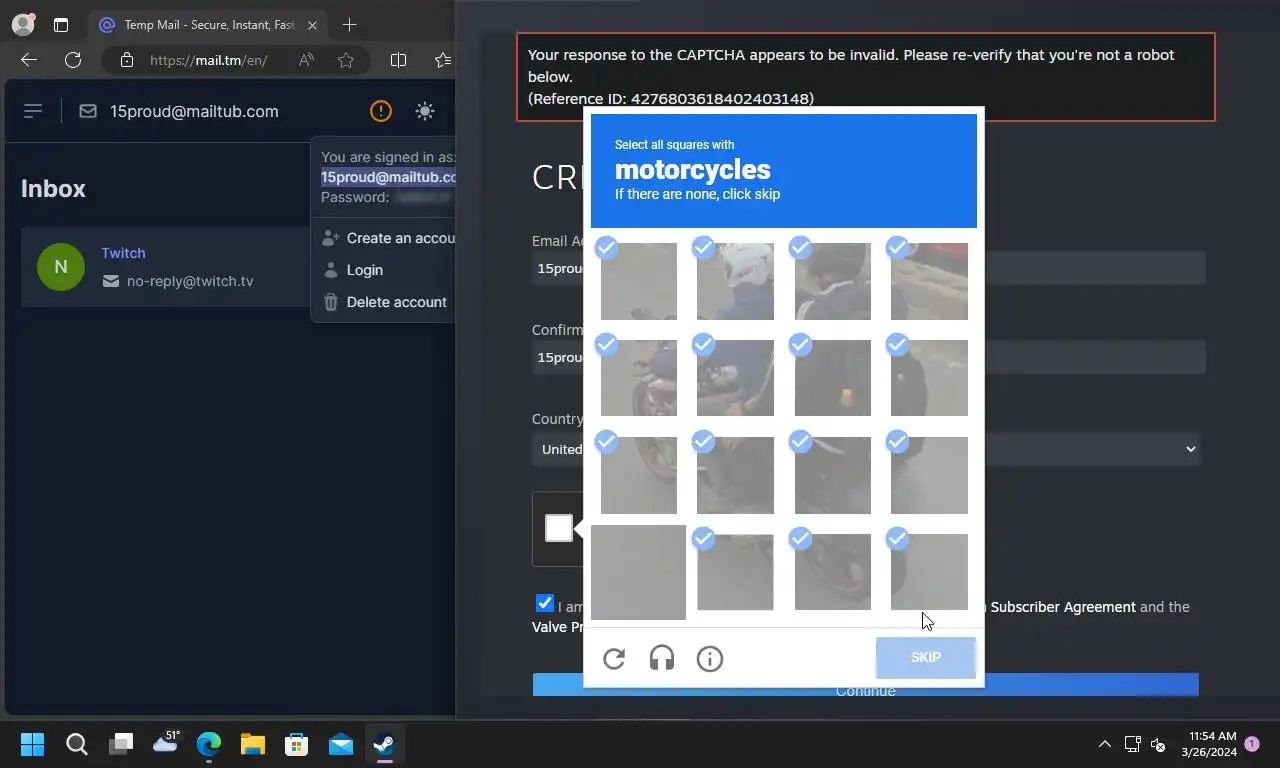Deselect the tile showing the white helmet

(735, 281)
